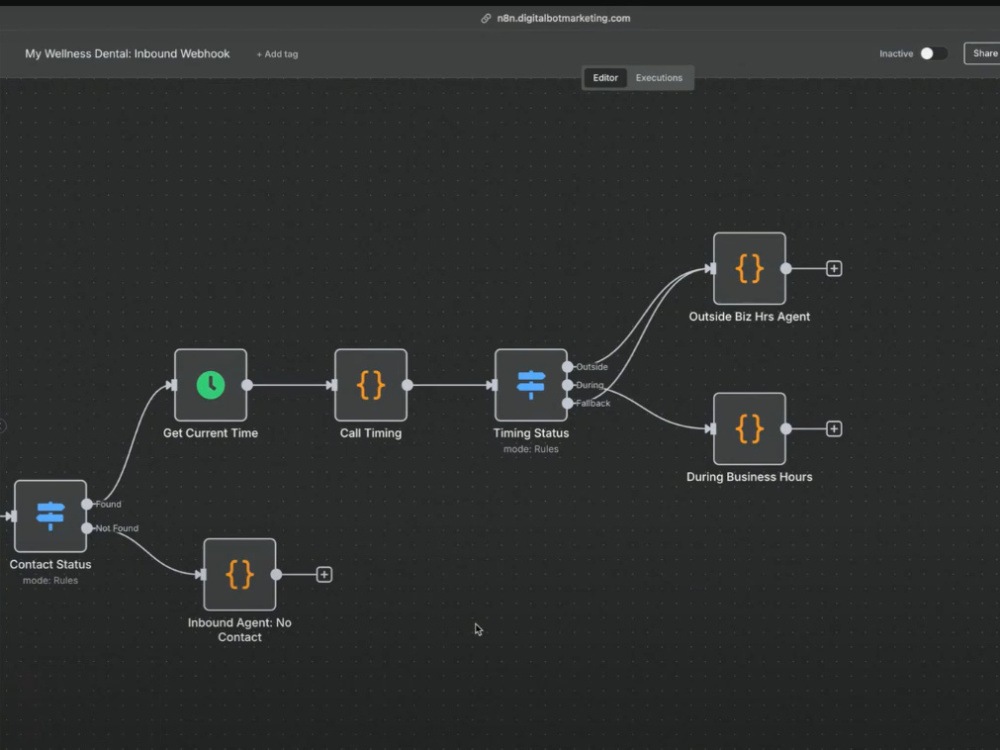This screenshot has width=1000, height=750.
Task: Switch to the Executions tab
Action: (659, 78)
